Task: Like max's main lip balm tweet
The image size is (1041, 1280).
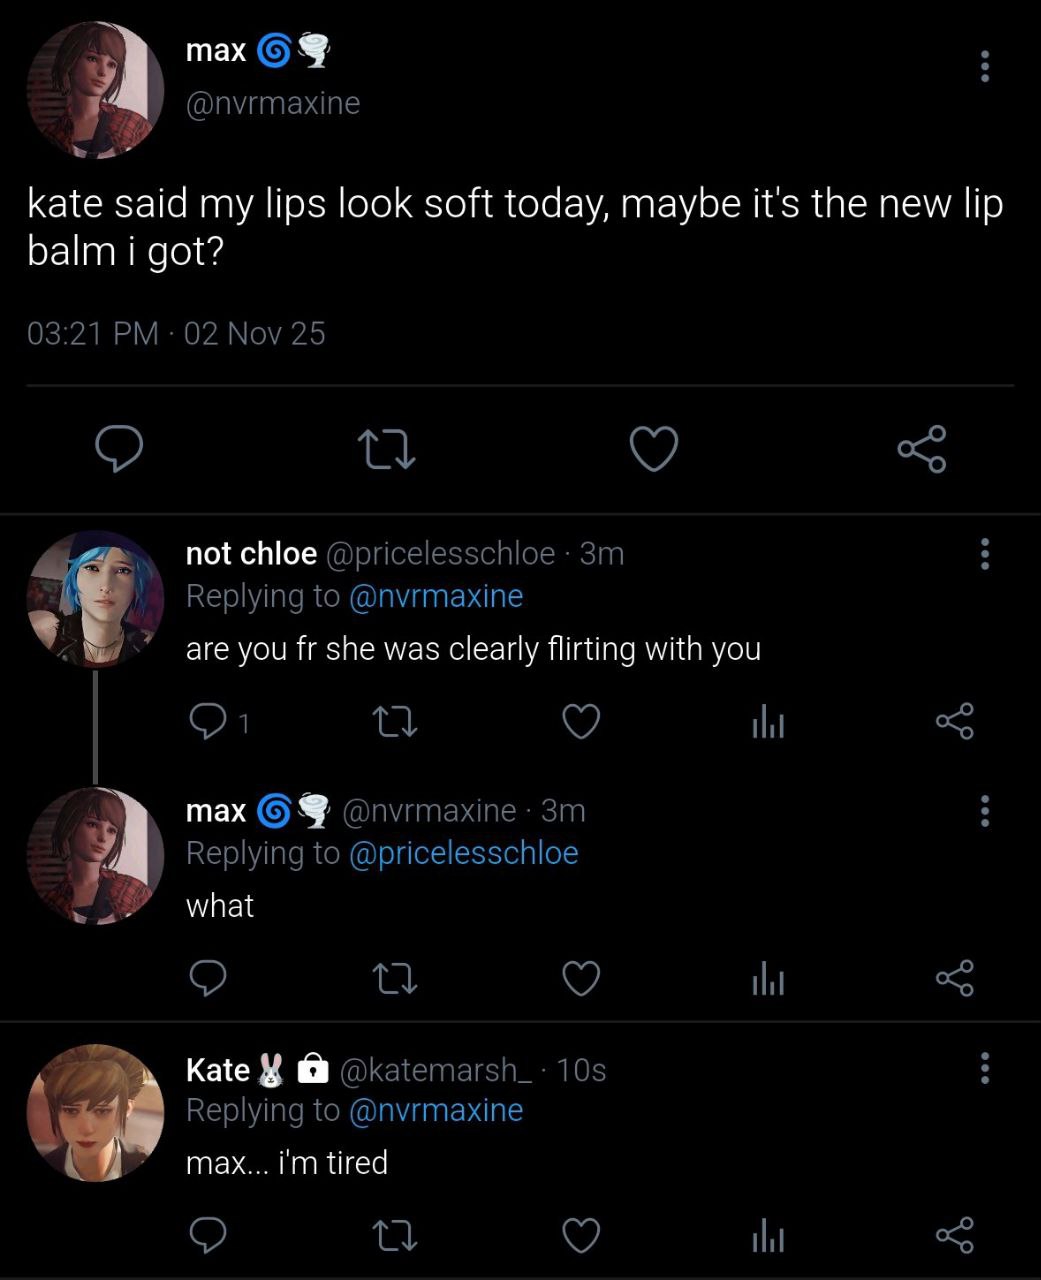Action: click(x=654, y=448)
